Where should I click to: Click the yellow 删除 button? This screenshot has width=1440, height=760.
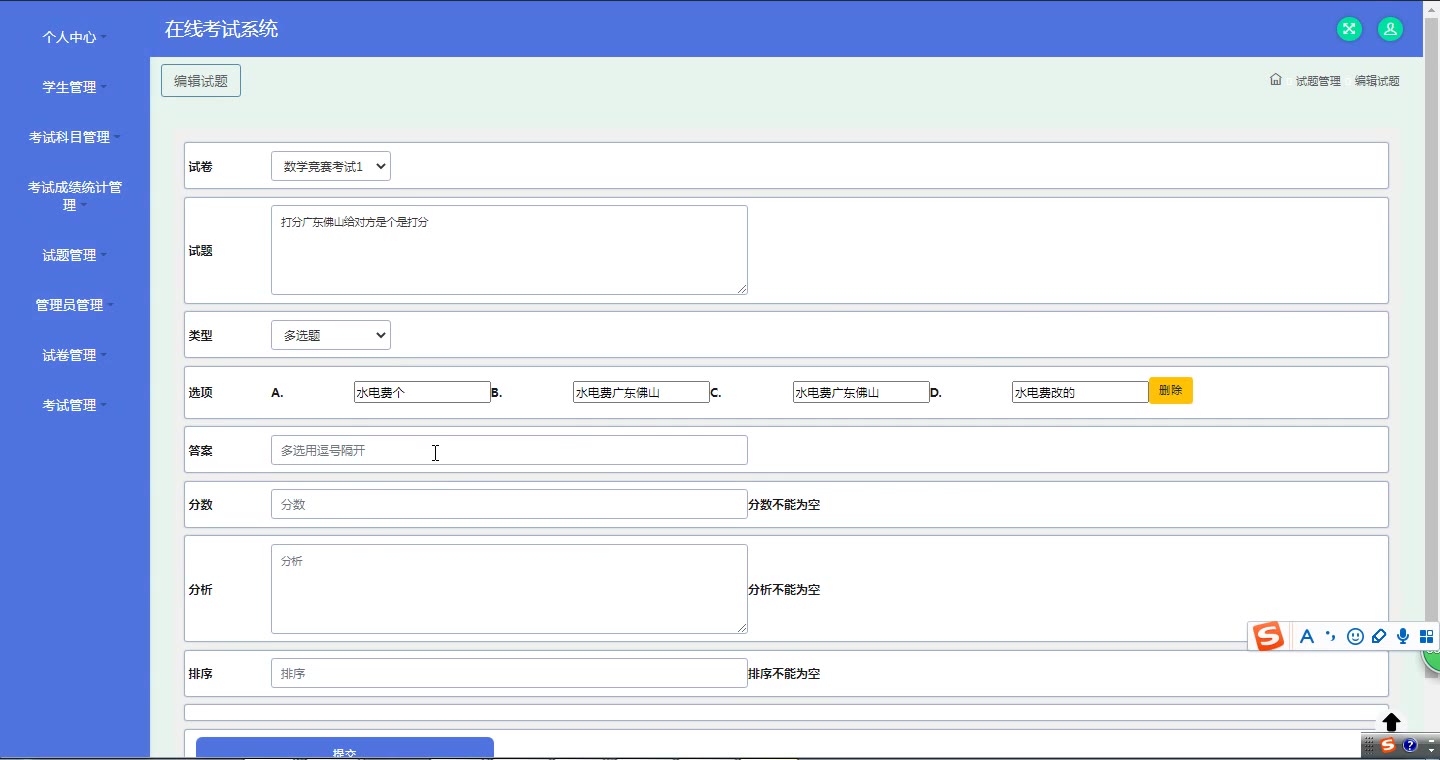click(1171, 391)
